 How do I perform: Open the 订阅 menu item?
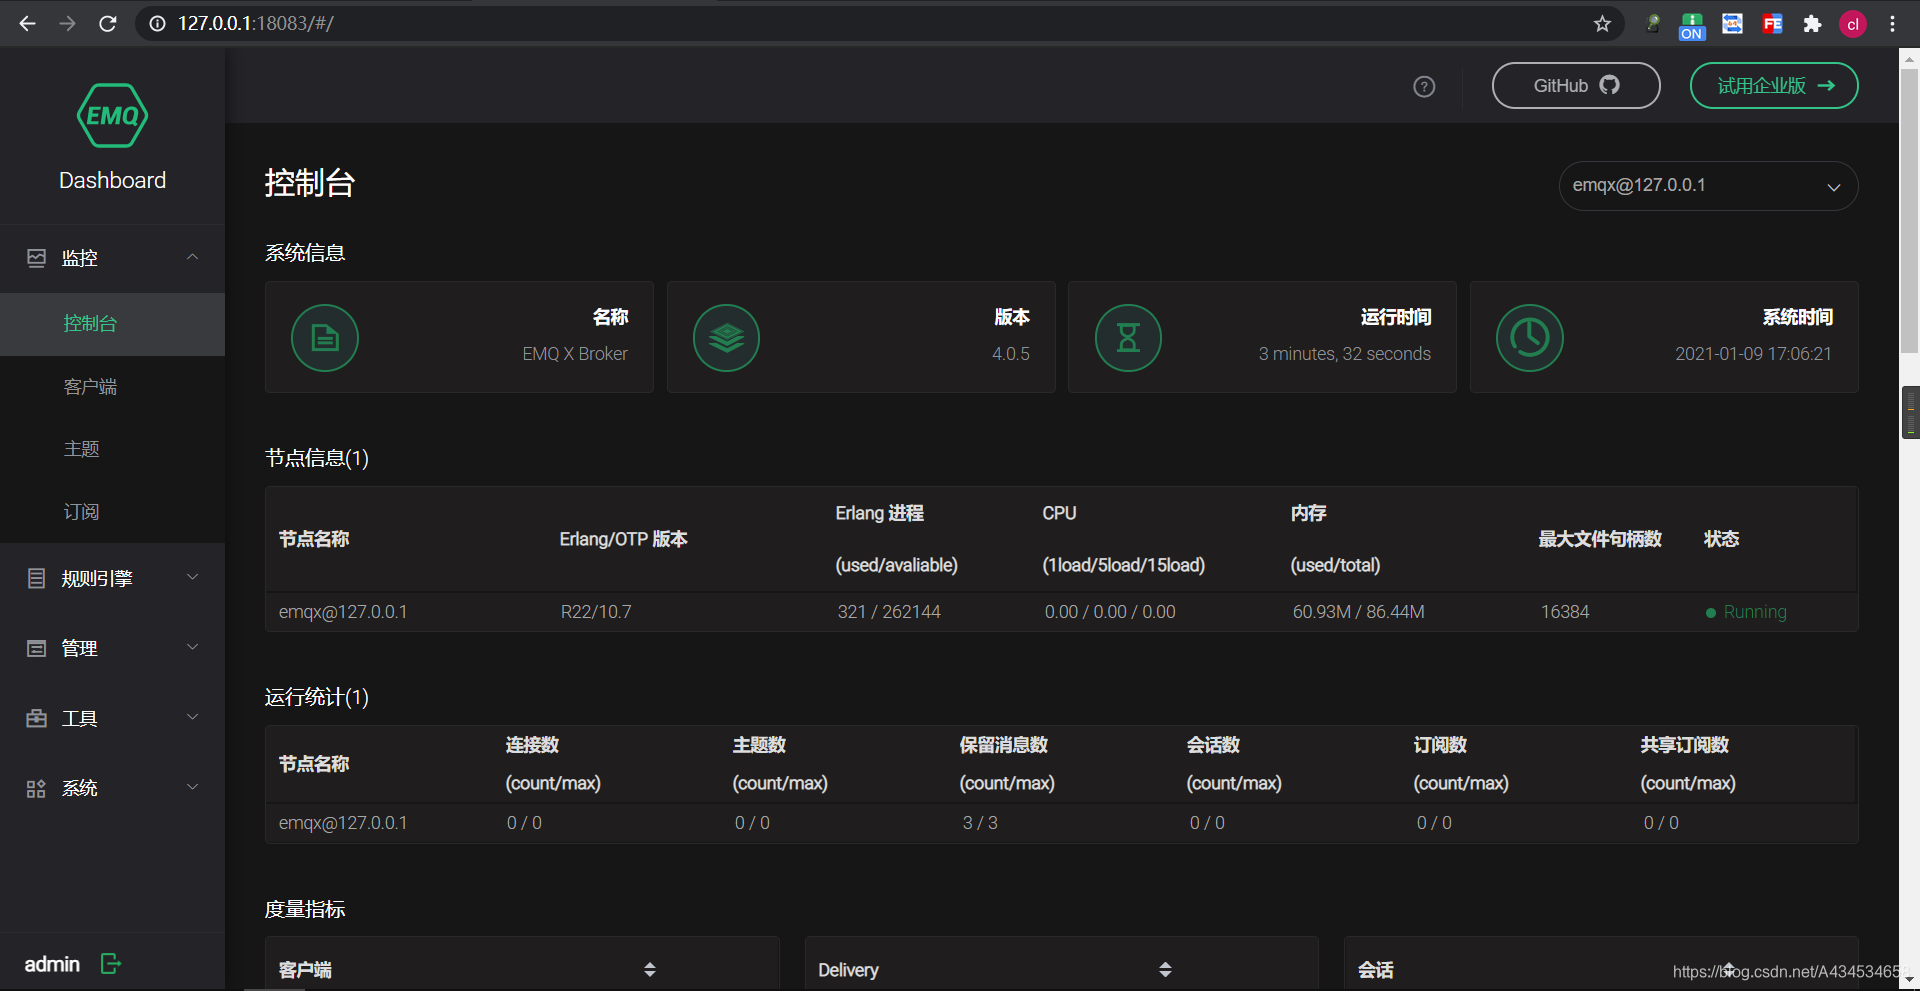[x=112, y=512]
